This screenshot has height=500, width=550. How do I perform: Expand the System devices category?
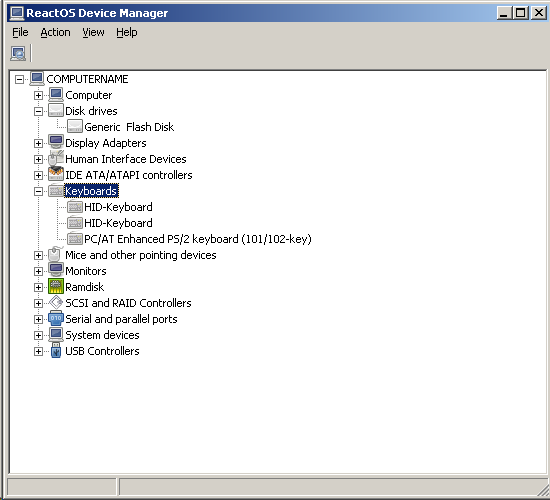pos(38,335)
